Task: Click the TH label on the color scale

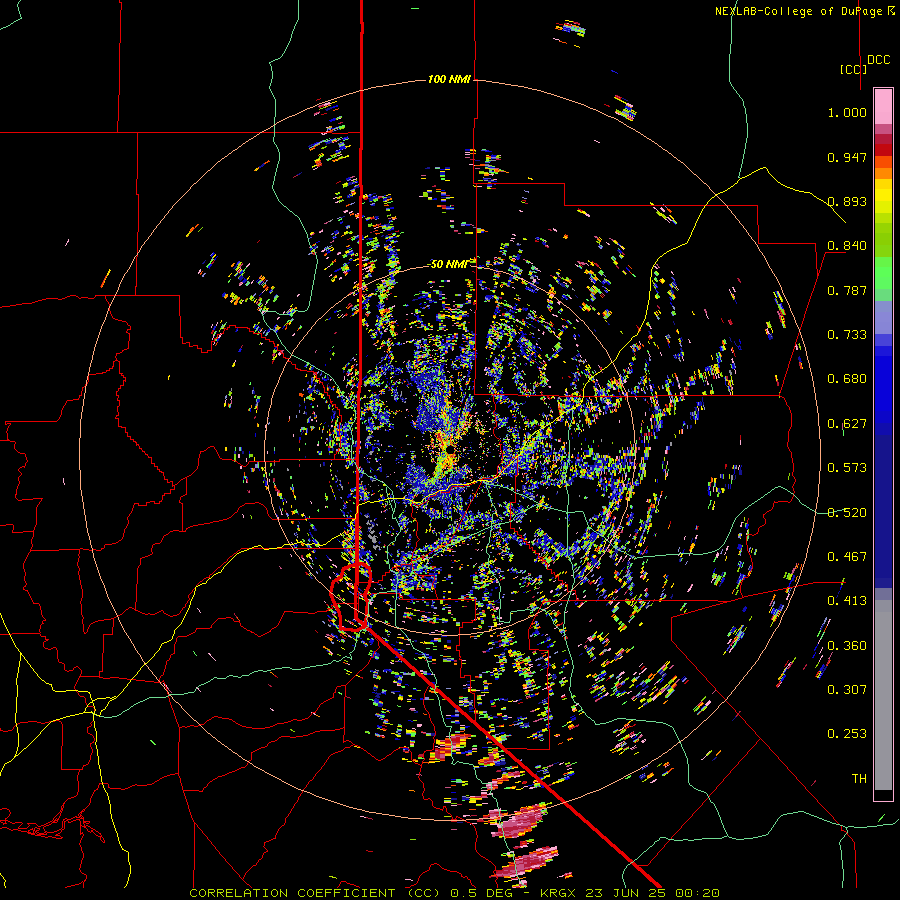Action: [859, 778]
